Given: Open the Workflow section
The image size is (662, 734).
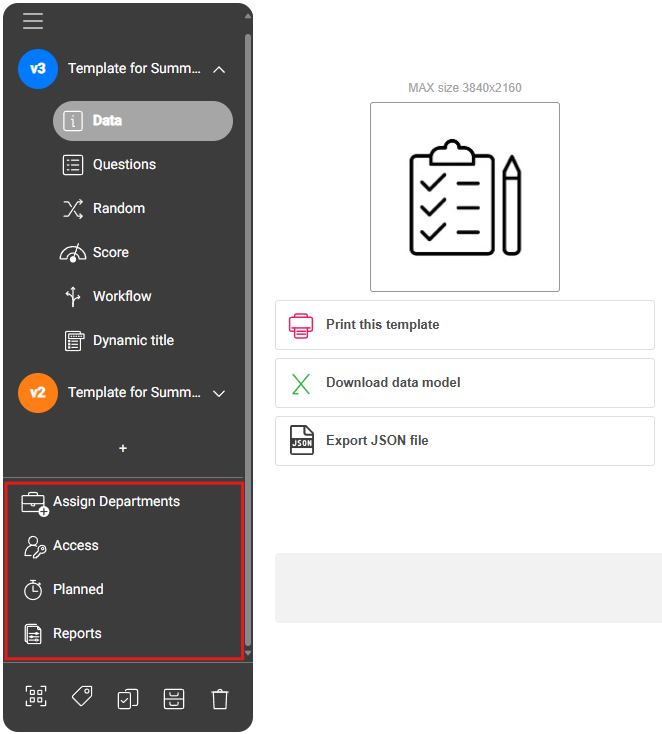Looking at the screenshot, I should click(x=122, y=297).
